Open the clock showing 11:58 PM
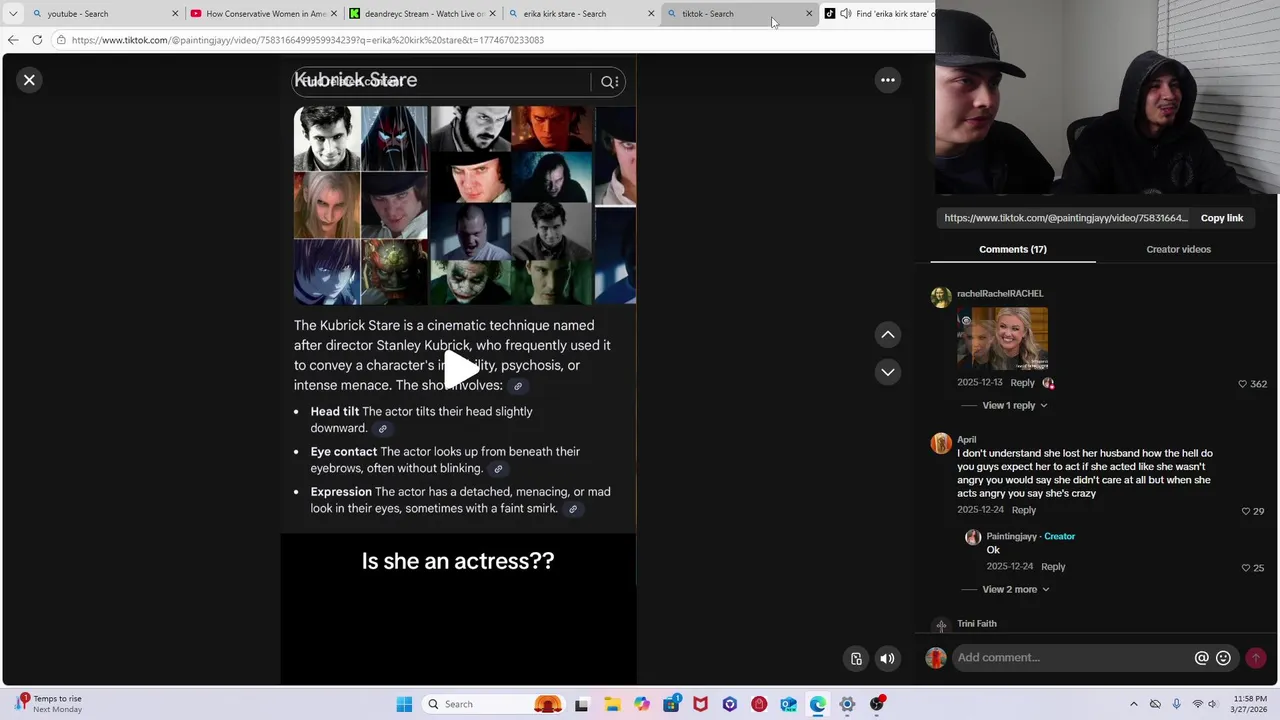 click(1250, 704)
